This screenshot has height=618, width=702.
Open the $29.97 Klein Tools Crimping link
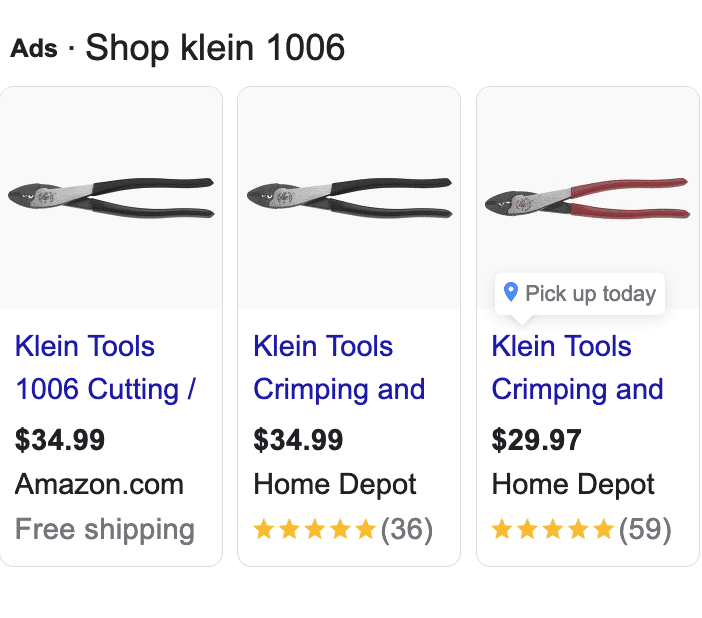coord(577,367)
